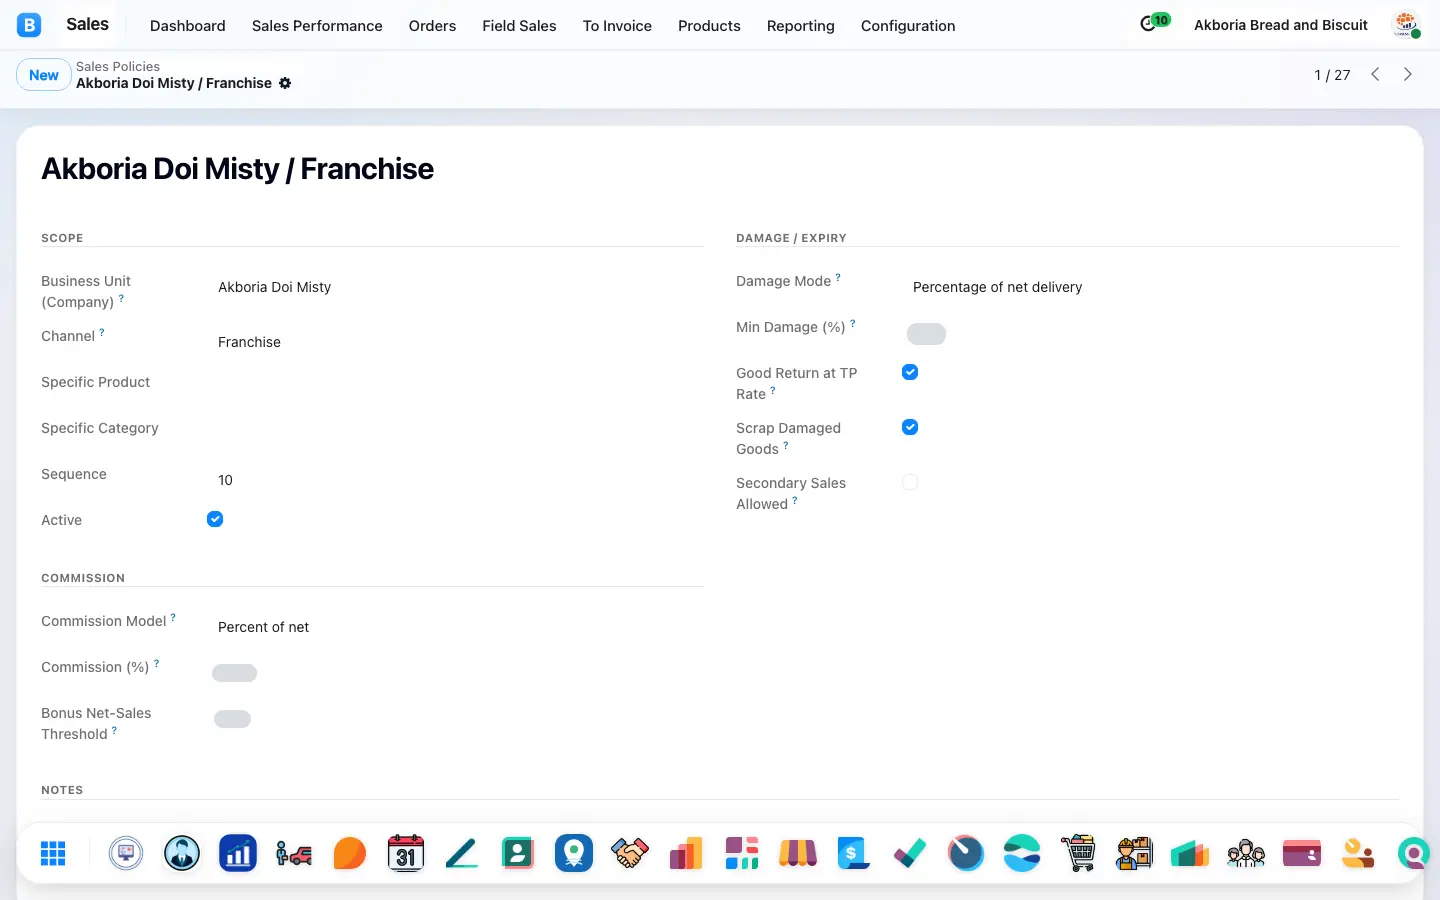Viewport: 1440px width, 900px height.
Task: Open the blue invoice dollar-sign app icon
Action: 854,853
